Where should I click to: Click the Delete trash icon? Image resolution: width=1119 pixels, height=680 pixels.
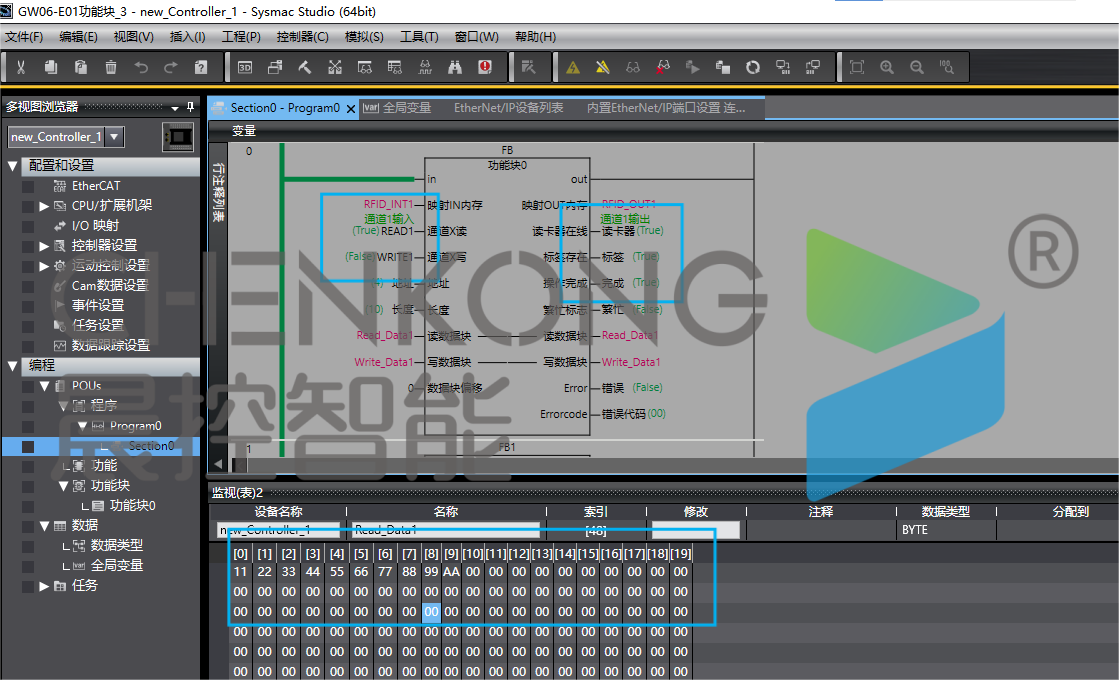point(111,67)
